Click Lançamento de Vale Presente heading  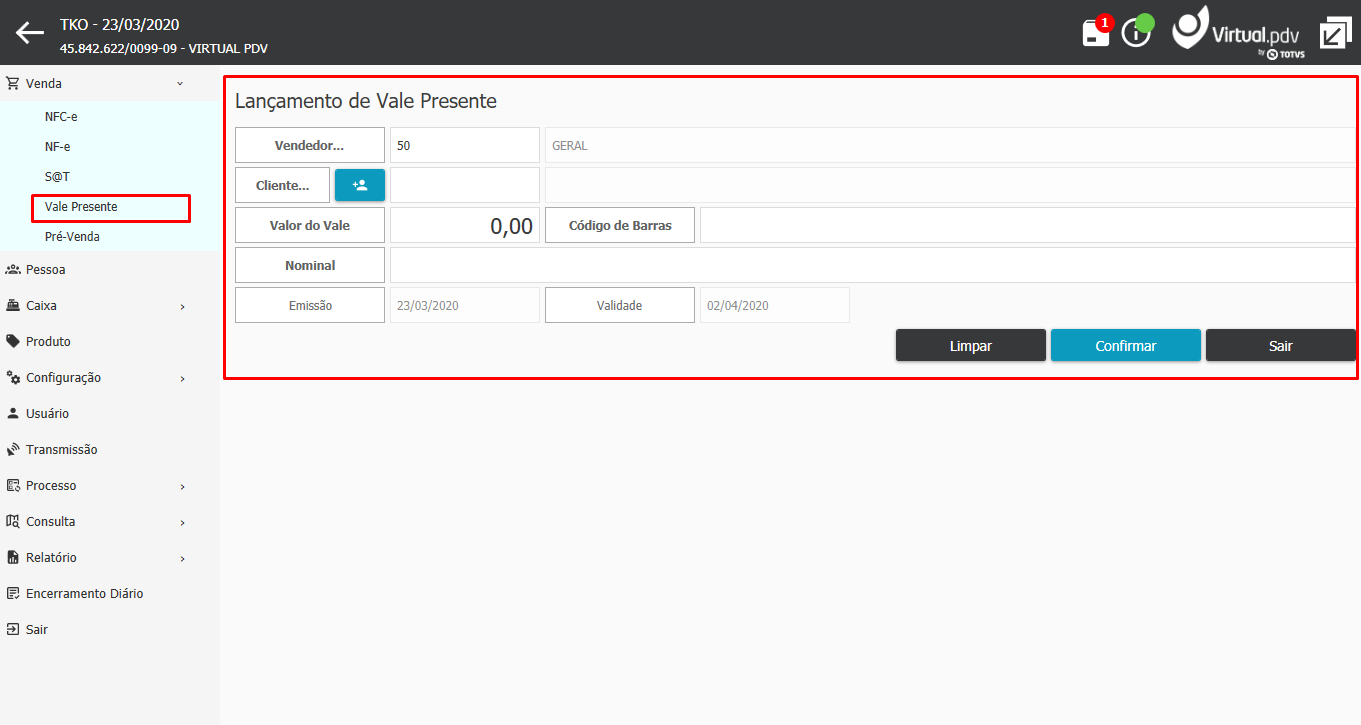click(366, 101)
